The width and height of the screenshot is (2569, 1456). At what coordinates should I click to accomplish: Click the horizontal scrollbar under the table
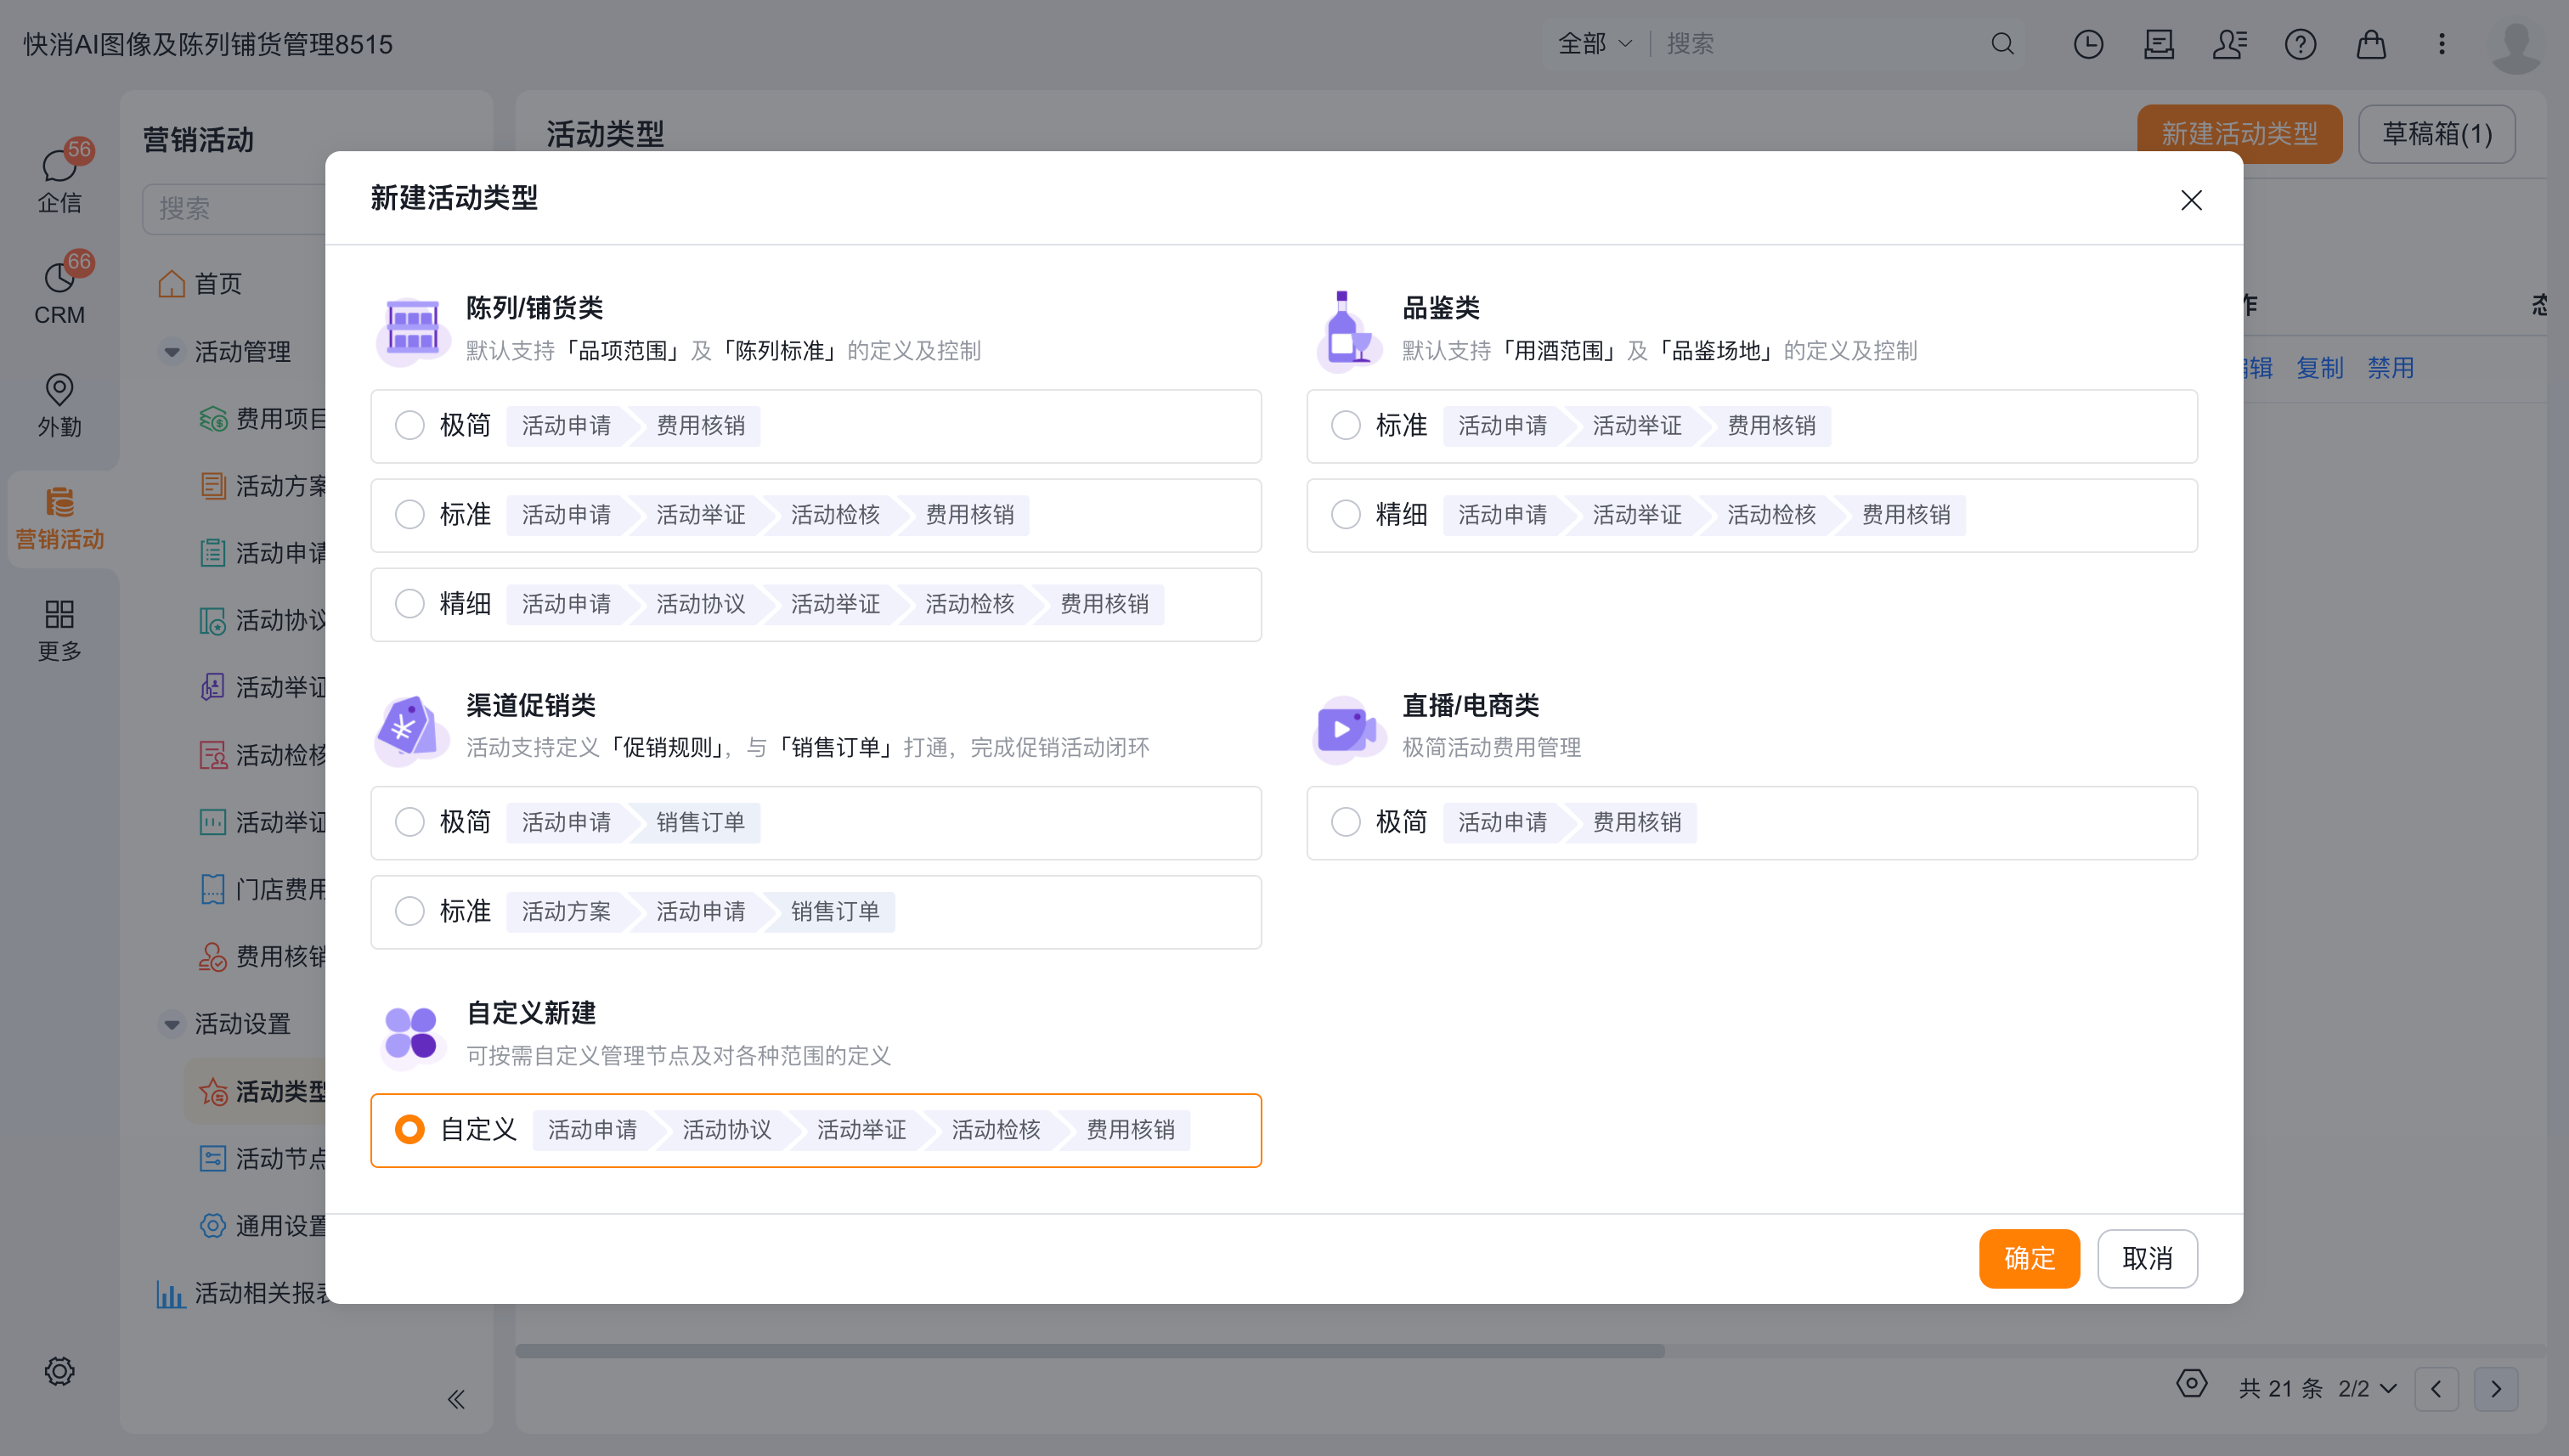1090,1351
